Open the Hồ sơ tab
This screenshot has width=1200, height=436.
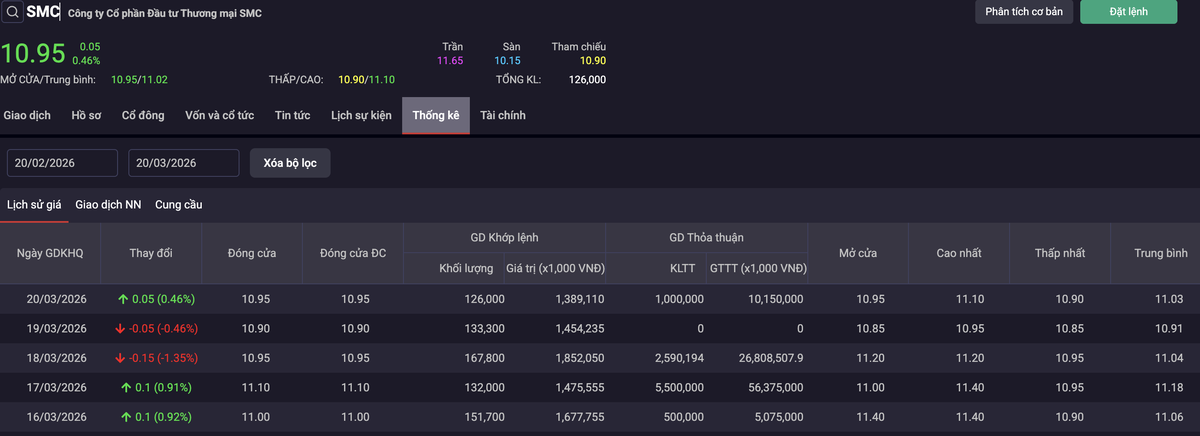(86, 116)
